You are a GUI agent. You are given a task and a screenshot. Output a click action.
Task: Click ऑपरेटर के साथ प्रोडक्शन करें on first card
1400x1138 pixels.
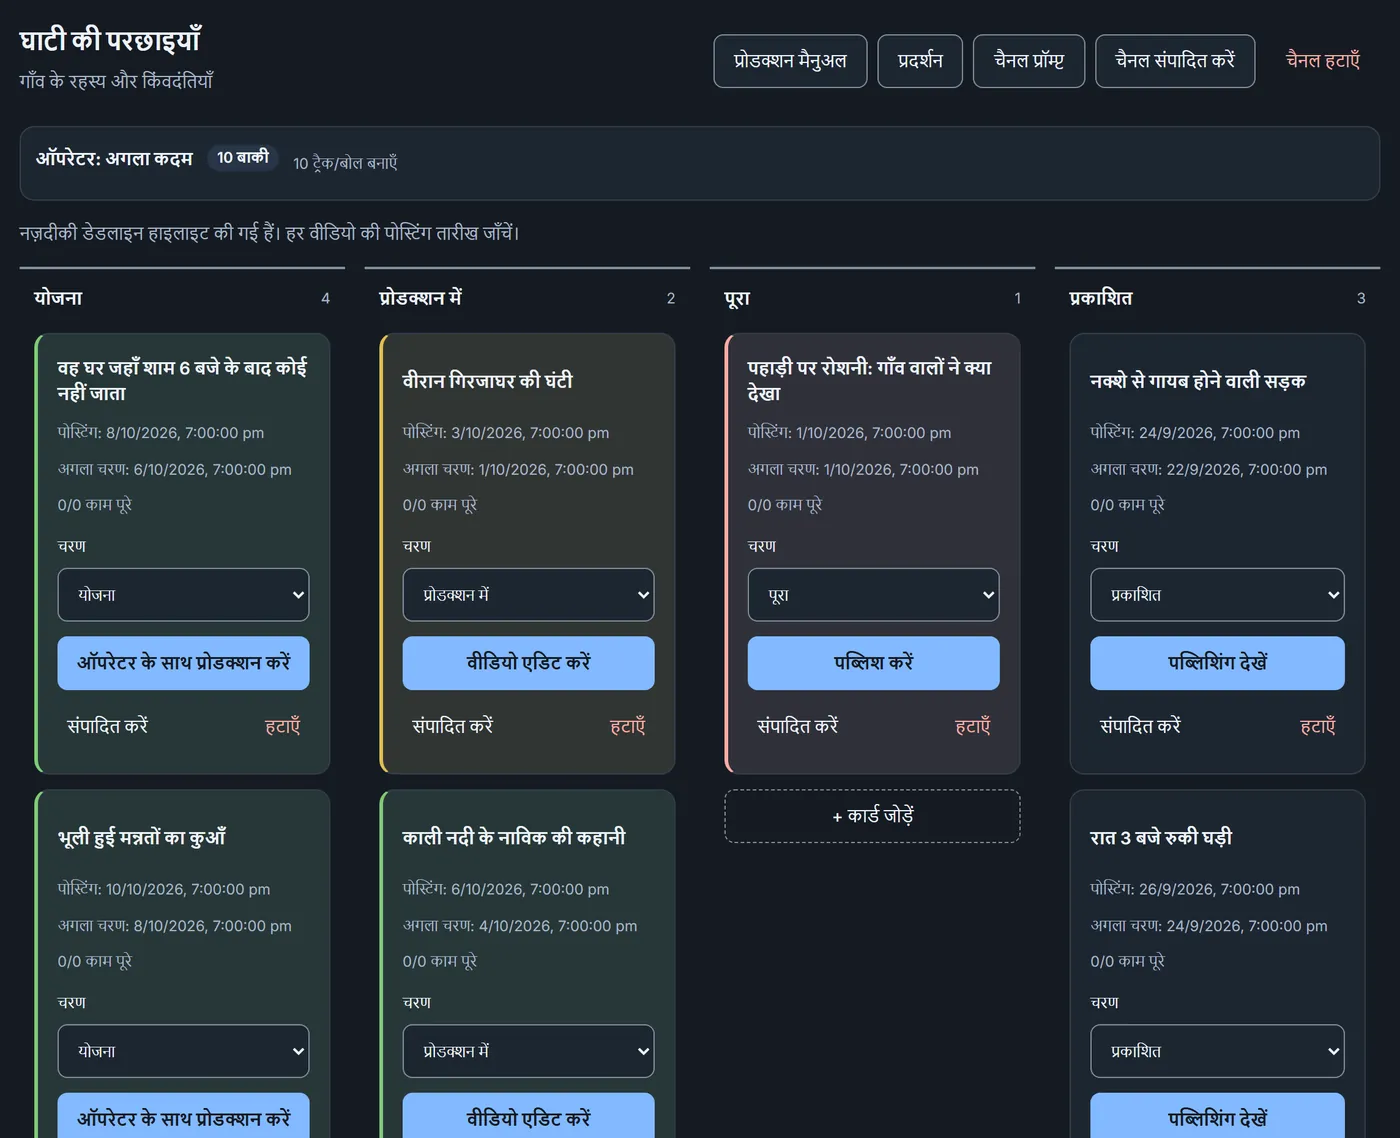pyautogui.click(x=183, y=663)
